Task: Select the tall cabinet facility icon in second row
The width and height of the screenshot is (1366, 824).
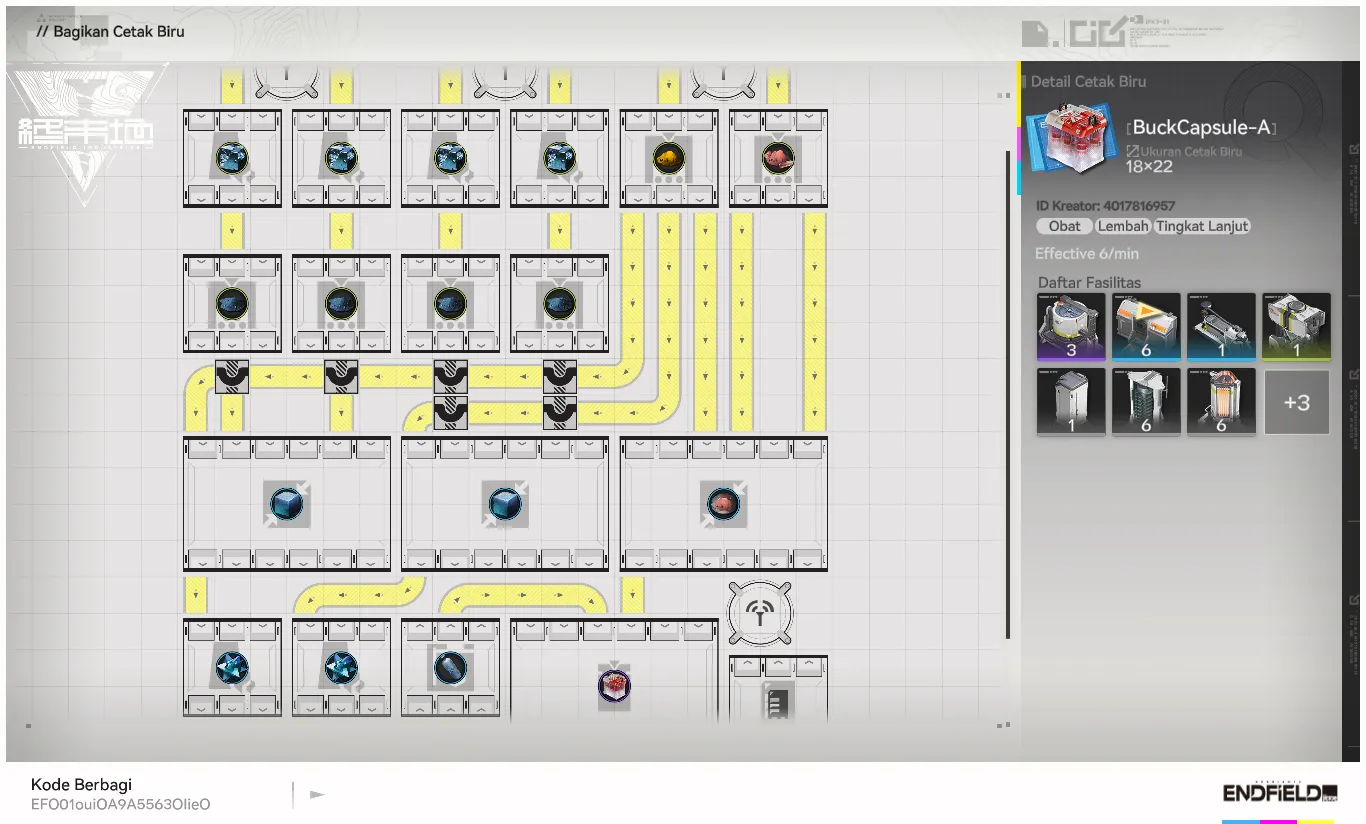Action: pos(1070,401)
